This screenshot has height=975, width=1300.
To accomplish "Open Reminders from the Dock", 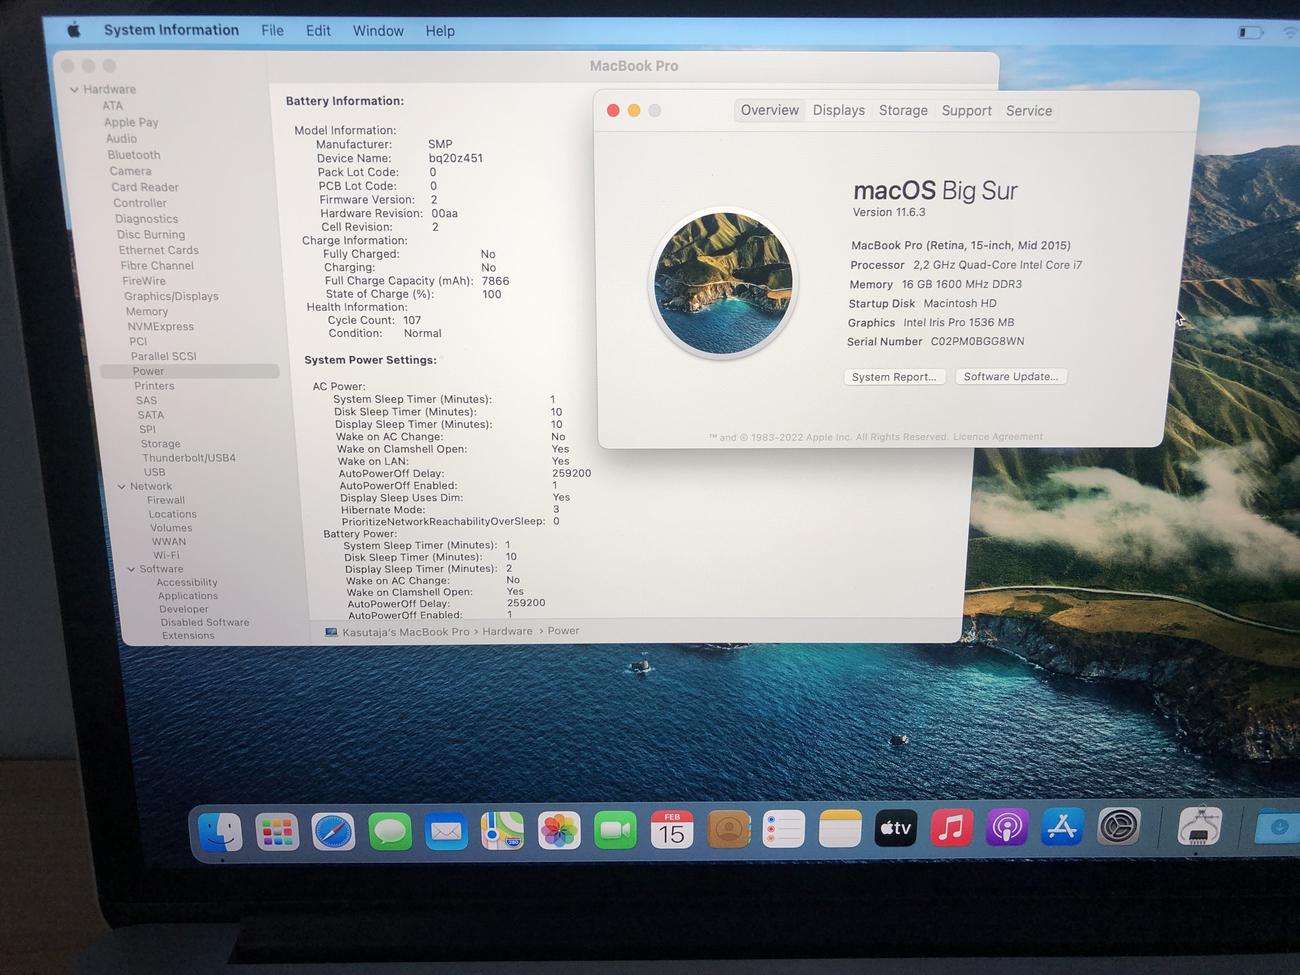I will click(784, 829).
